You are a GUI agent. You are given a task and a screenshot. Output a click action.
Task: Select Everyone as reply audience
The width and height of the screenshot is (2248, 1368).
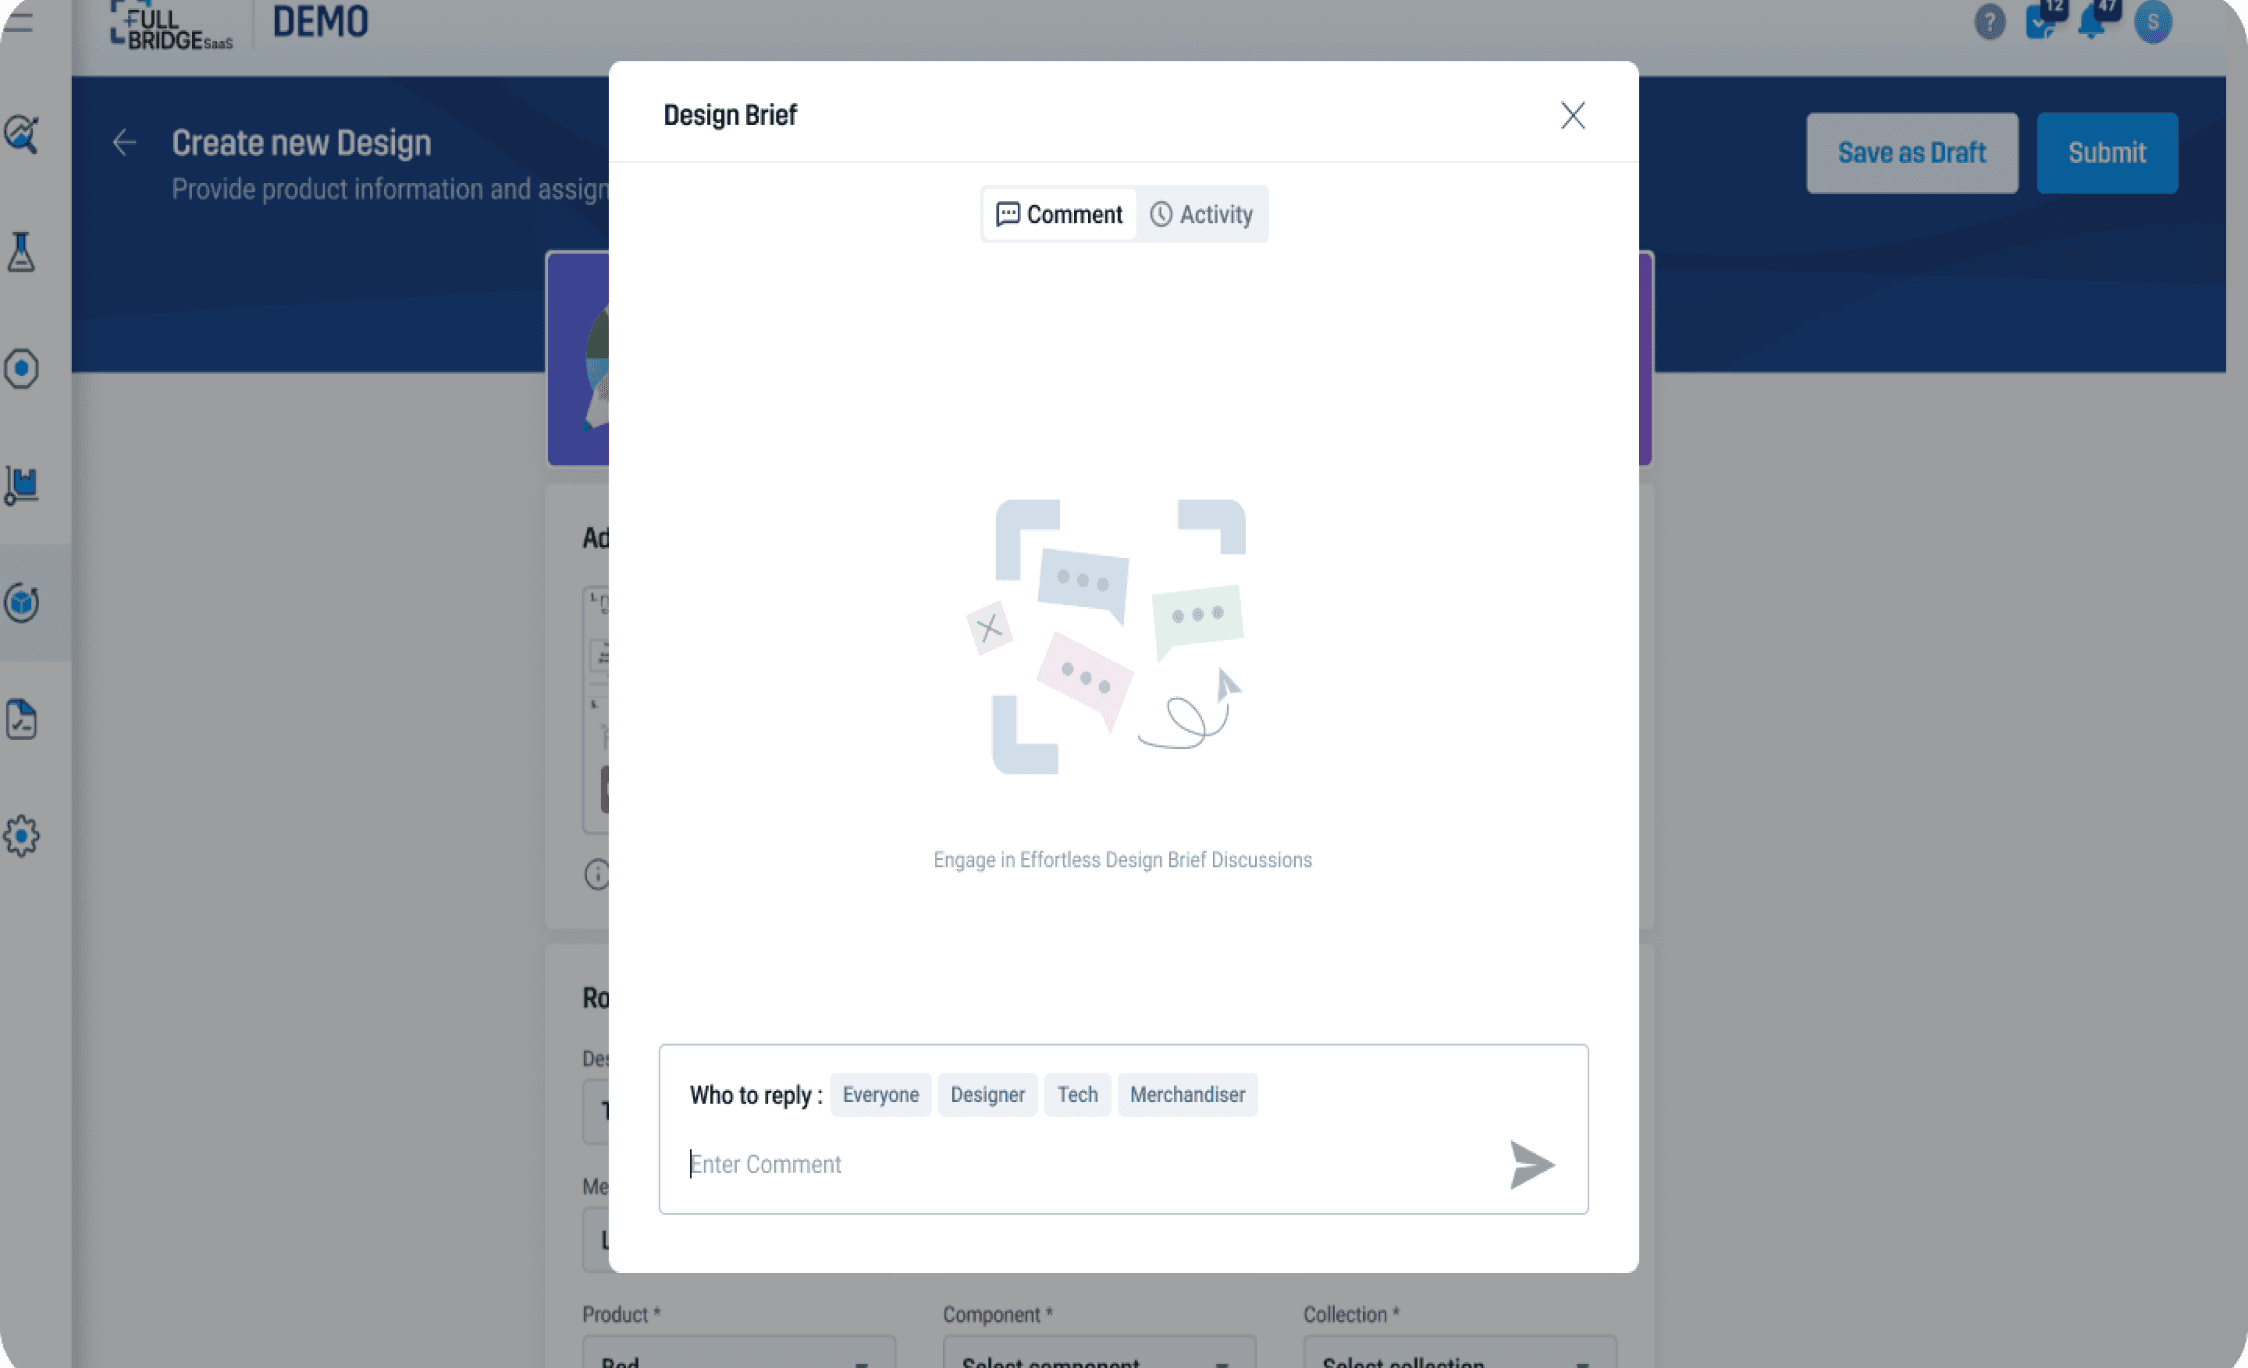pyautogui.click(x=880, y=1095)
